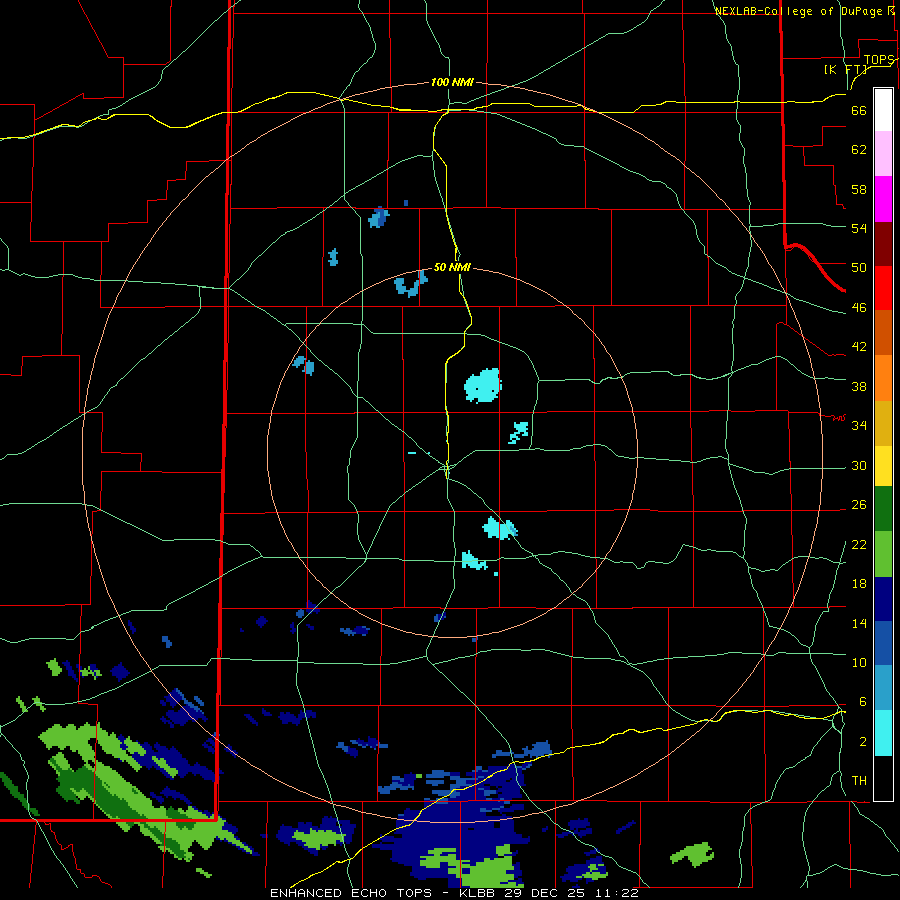Select the 11:22 timestamp
The width and height of the screenshot is (900, 900).
[x=616, y=893]
